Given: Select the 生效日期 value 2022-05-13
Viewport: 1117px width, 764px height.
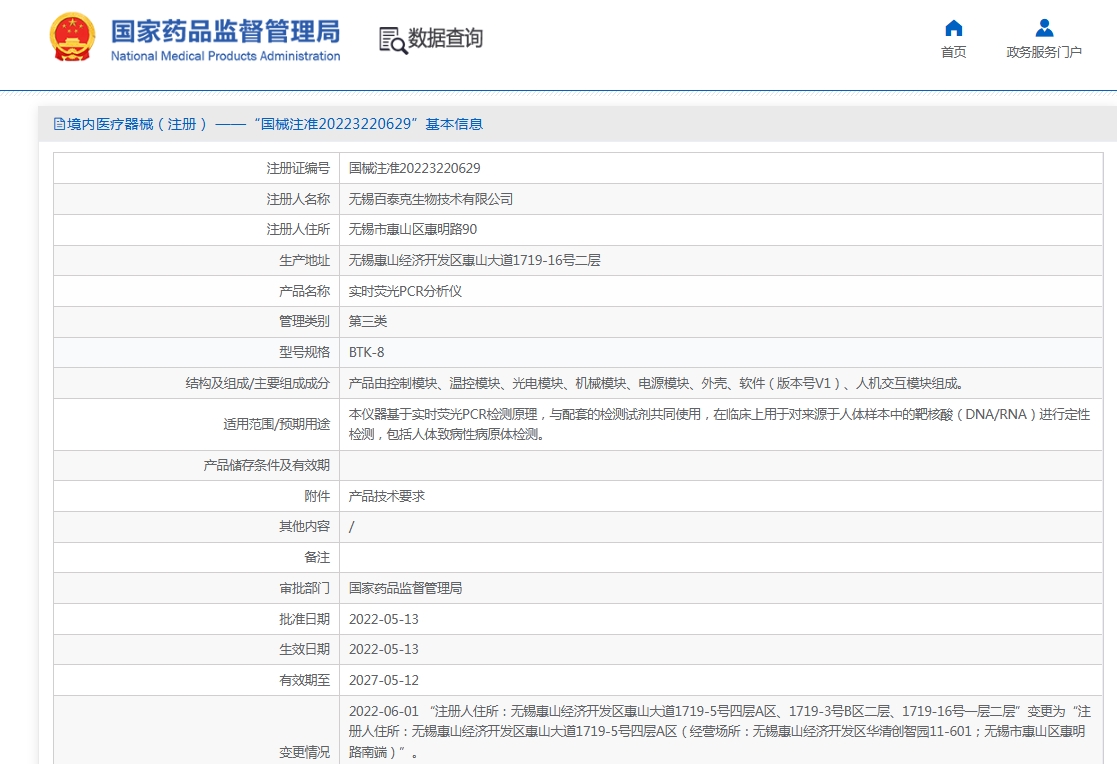Looking at the screenshot, I should [383, 649].
